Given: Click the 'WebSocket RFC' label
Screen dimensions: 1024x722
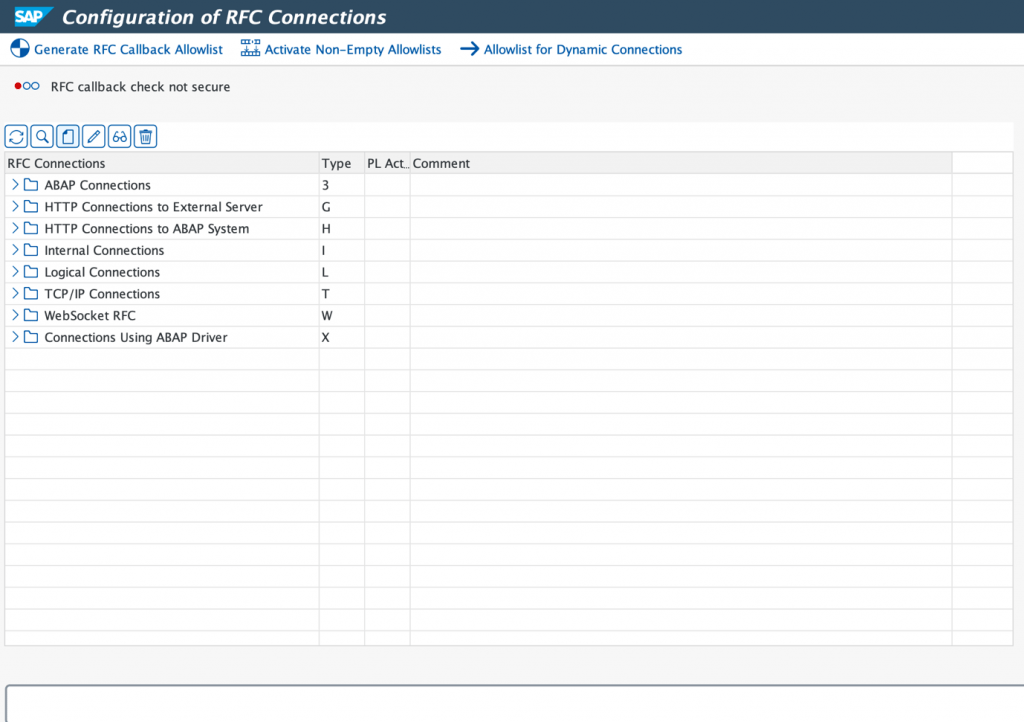Looking at the screenshot, I should click(90, 316).
